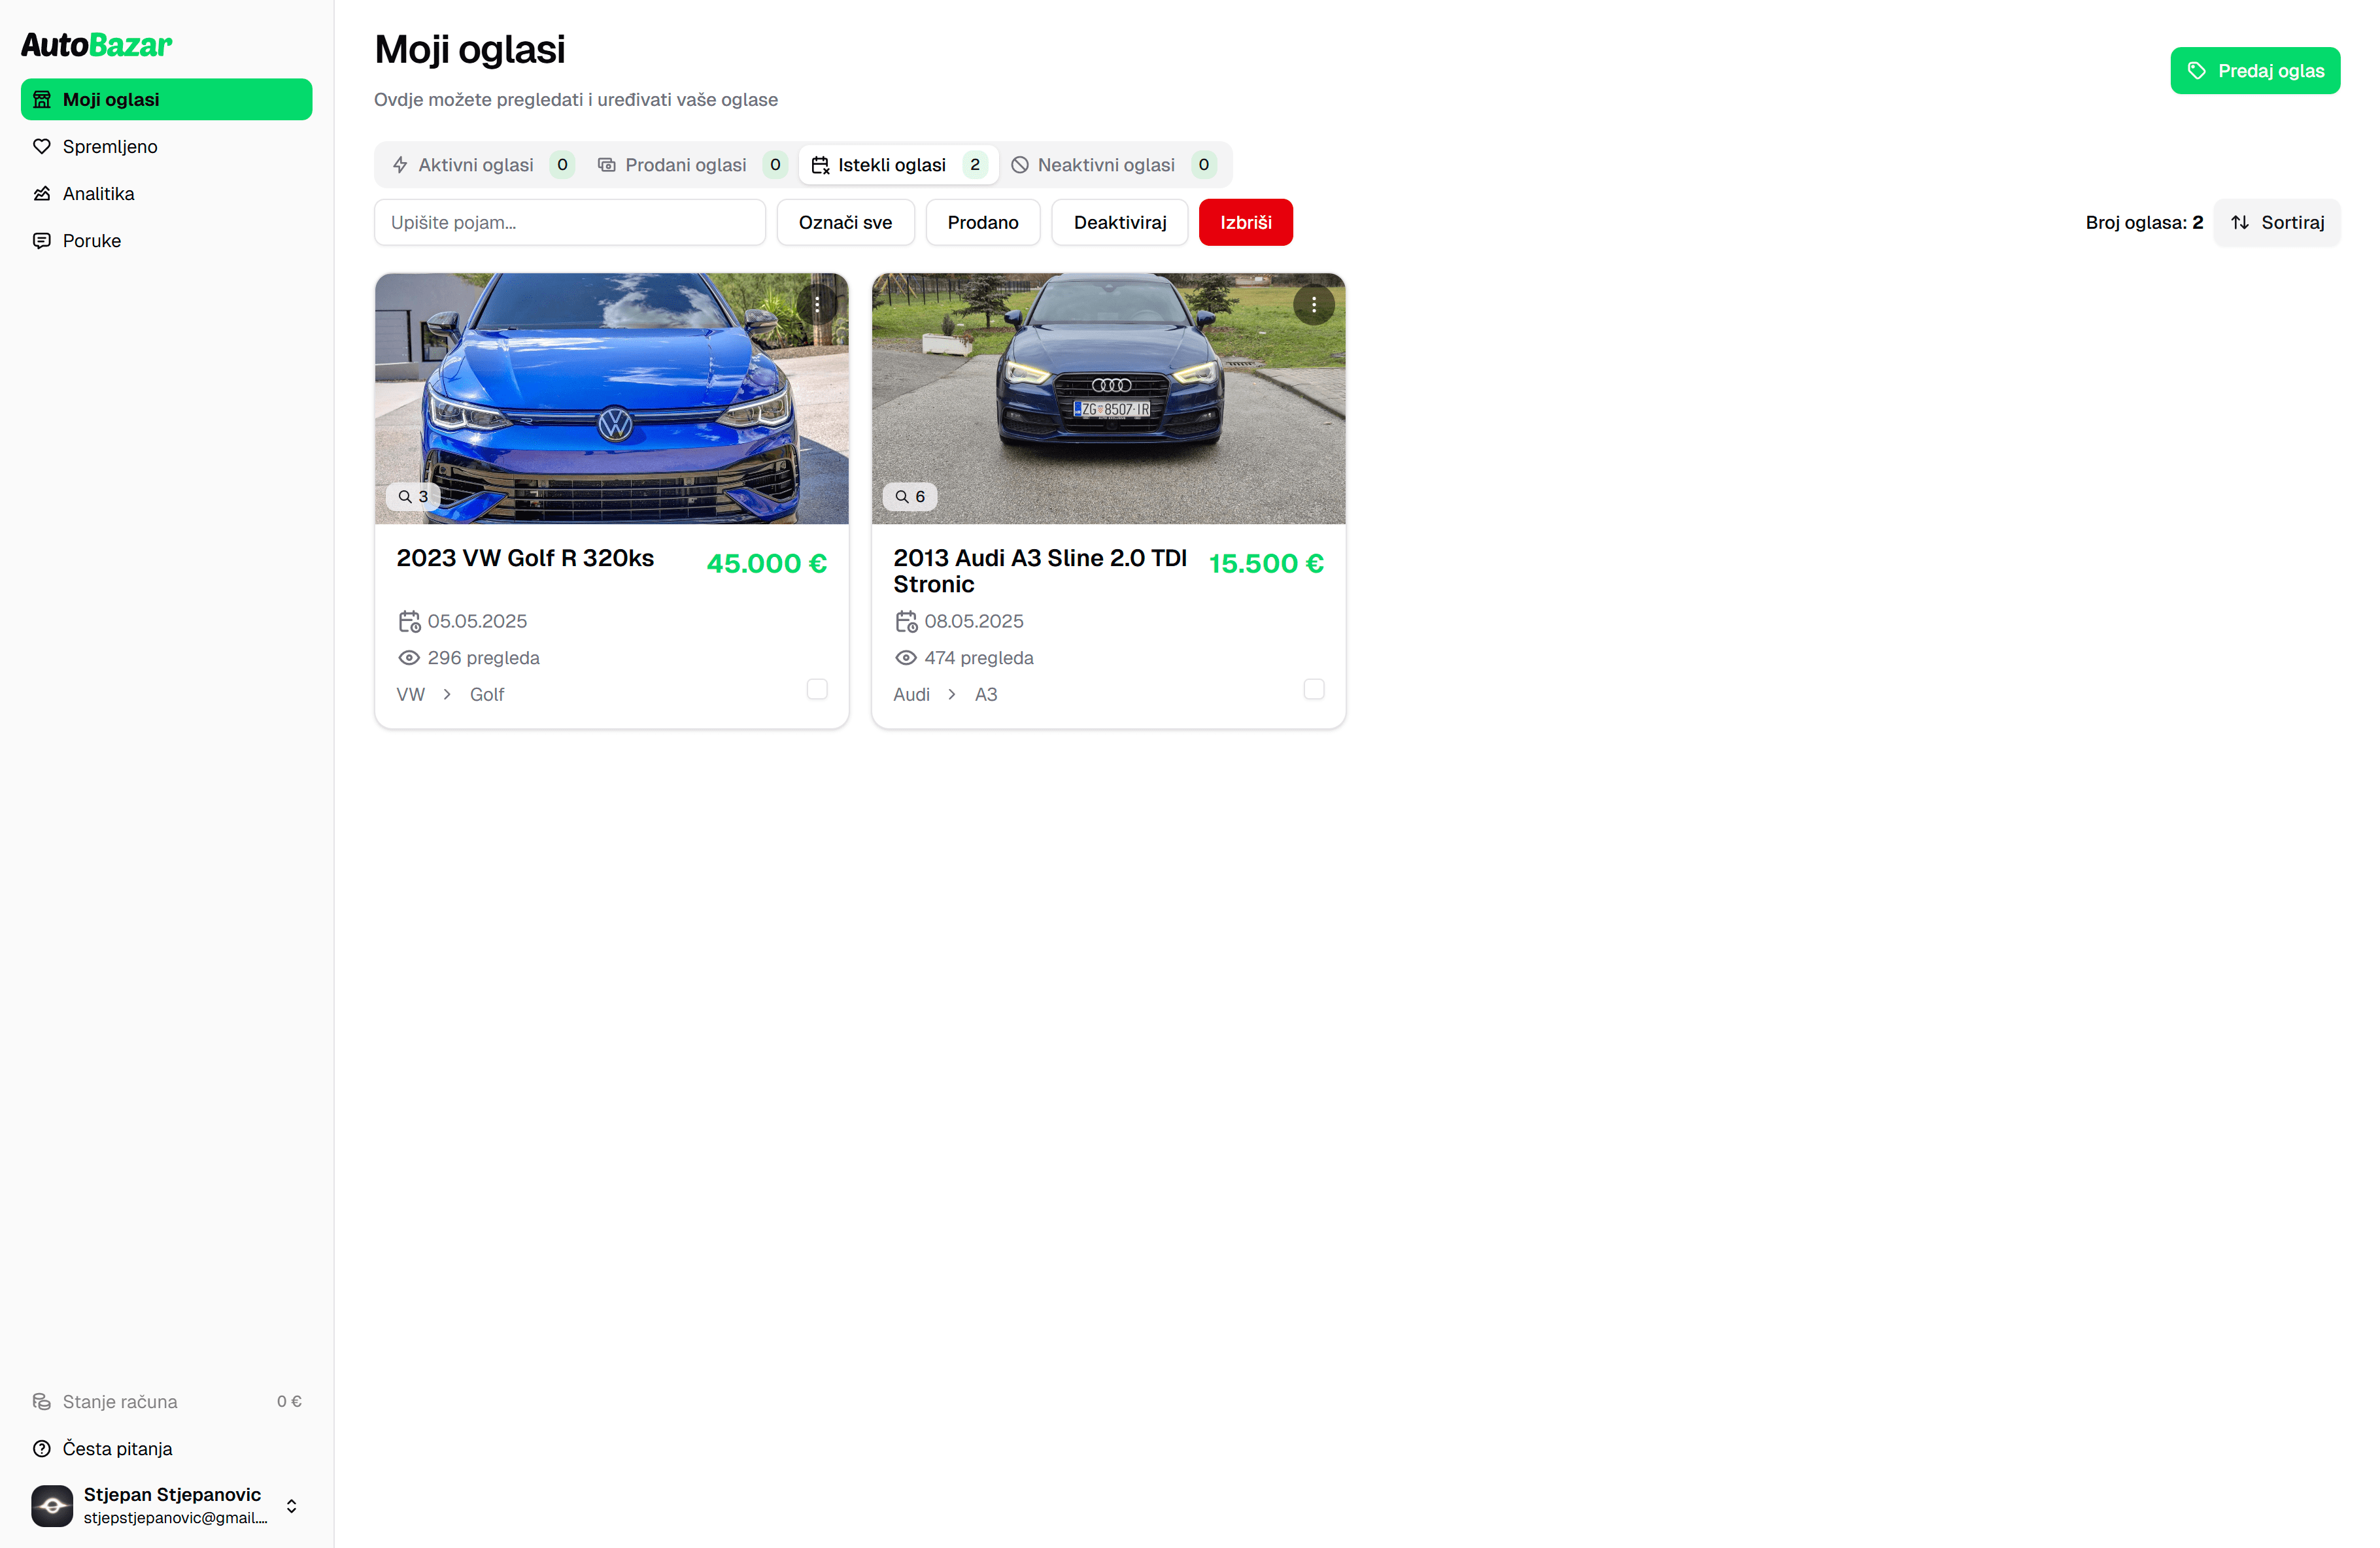
Task: Click the 15.500 € price
Action: click(1266, 563)
